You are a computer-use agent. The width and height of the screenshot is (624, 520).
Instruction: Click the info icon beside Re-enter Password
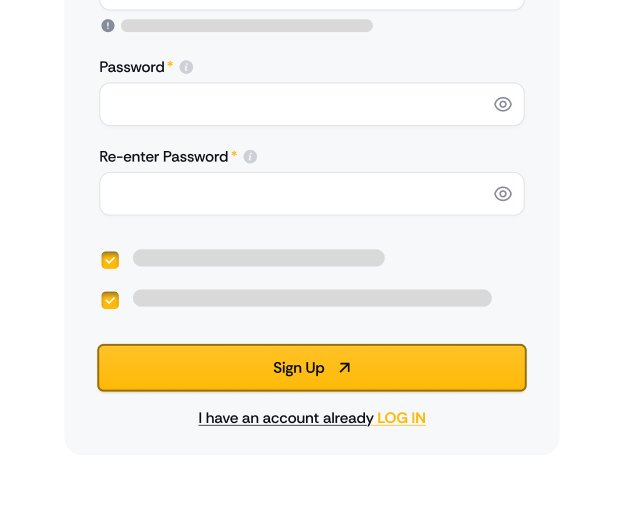point(250,157)
